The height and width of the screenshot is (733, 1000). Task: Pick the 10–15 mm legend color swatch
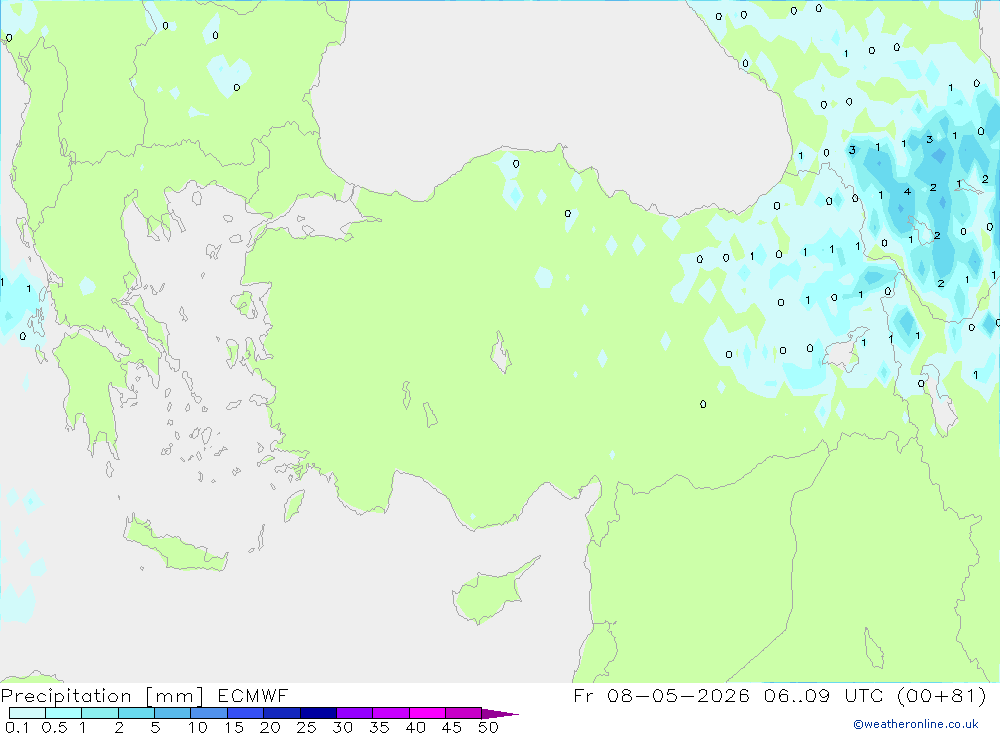[x=209, y=713]
